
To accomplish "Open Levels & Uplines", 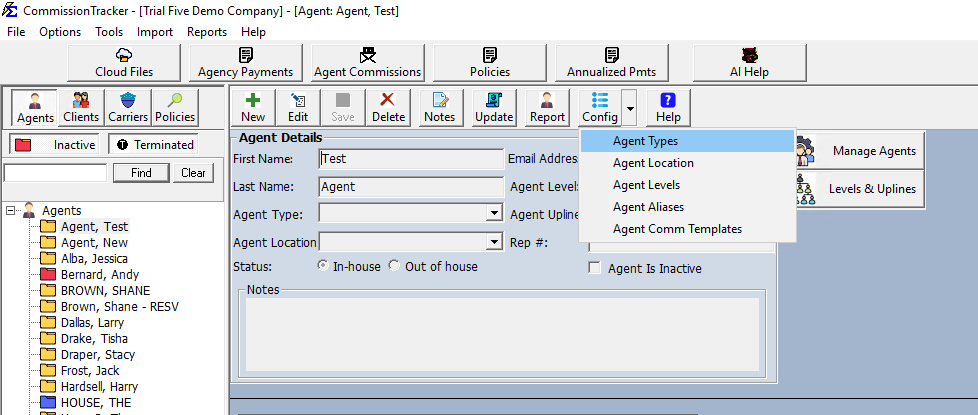I will pyautogui.click(x=861, y=188).
